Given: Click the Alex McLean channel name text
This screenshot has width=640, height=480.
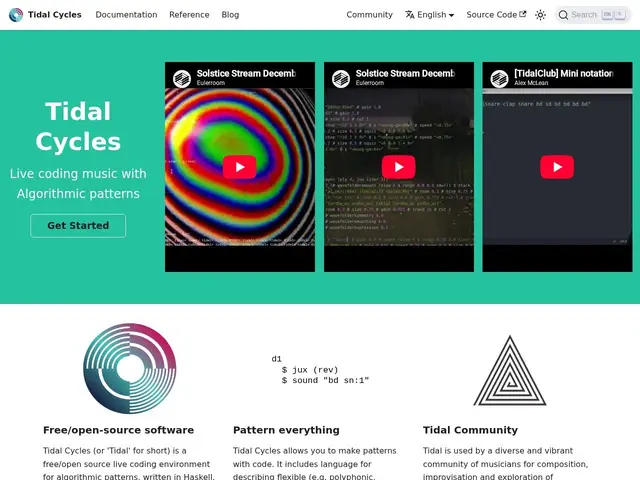Looking at the screenshot, I should [531, 83].
